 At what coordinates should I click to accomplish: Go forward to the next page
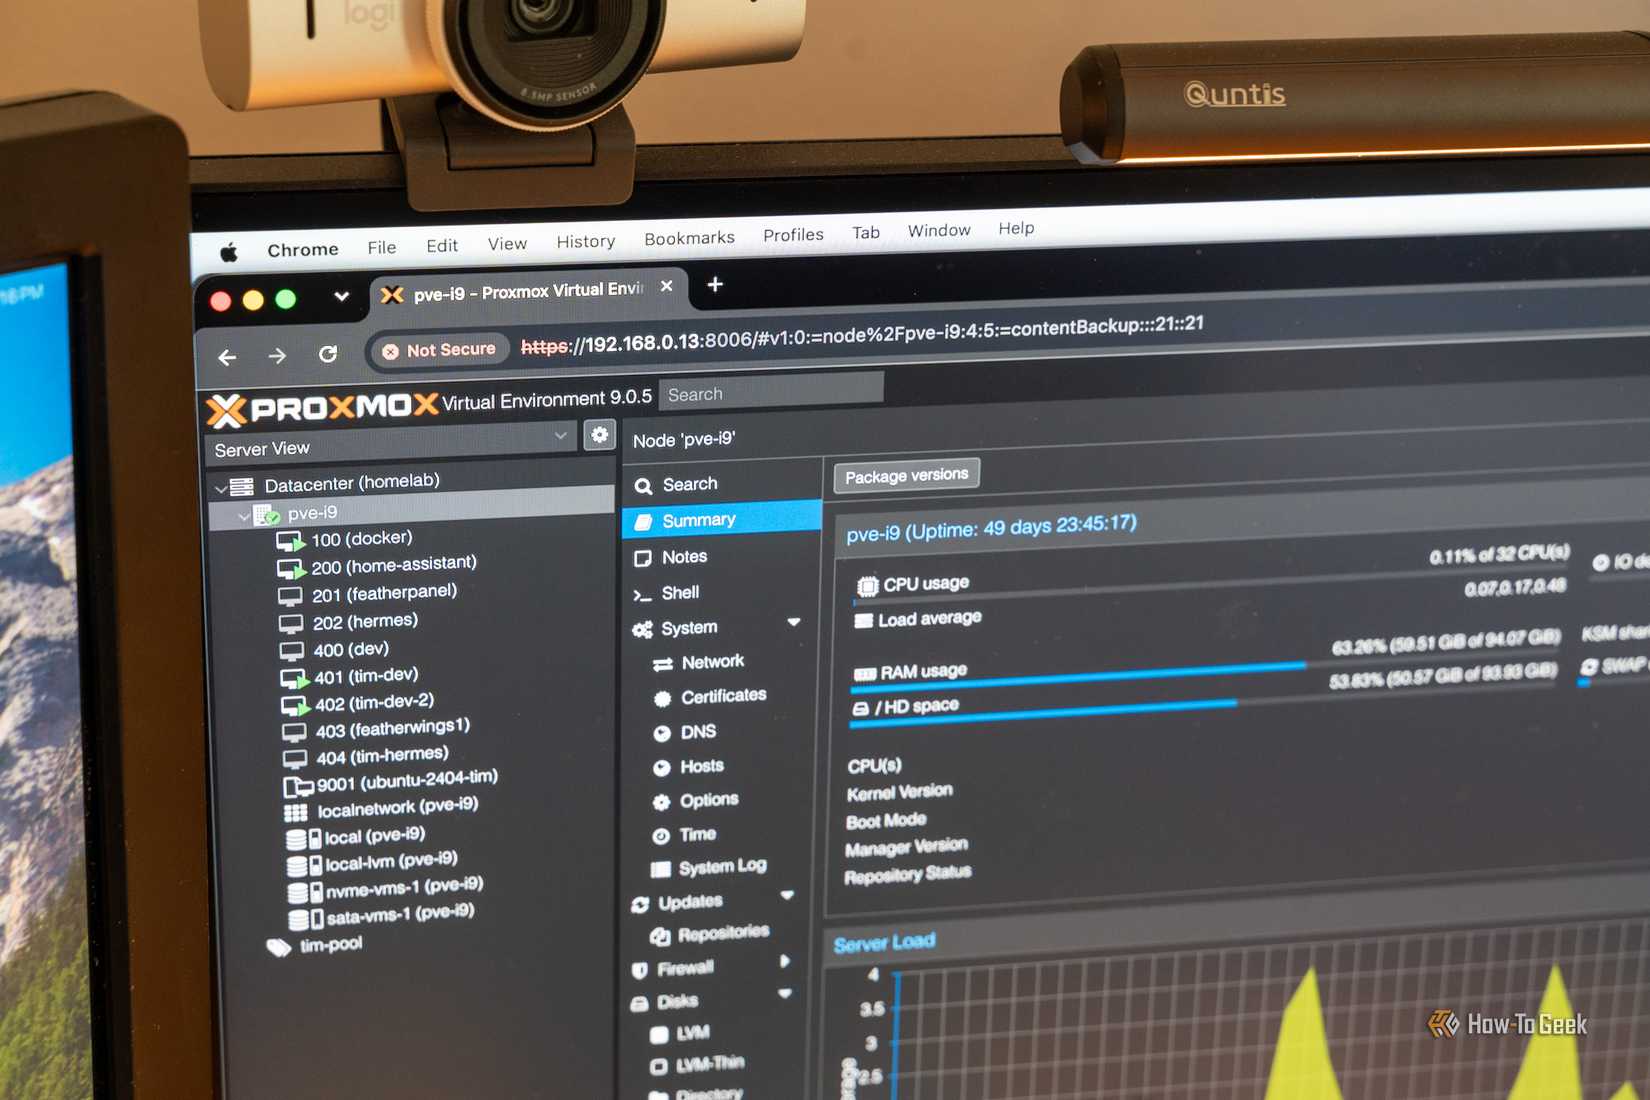coord(277,356)
